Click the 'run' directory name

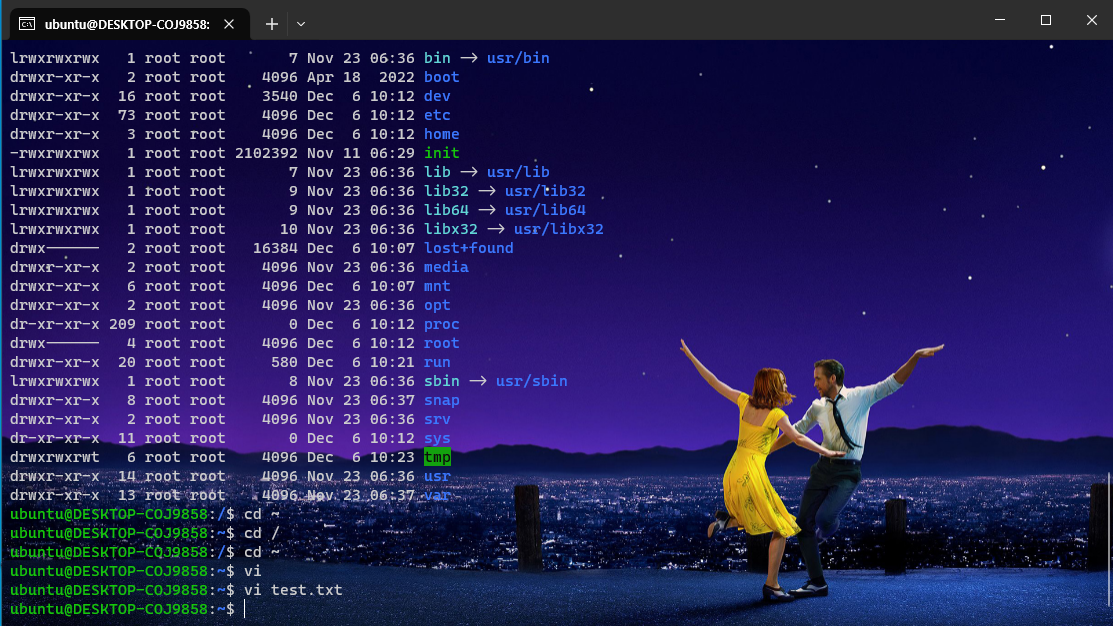pyautogui.click(x=437, y=362)
